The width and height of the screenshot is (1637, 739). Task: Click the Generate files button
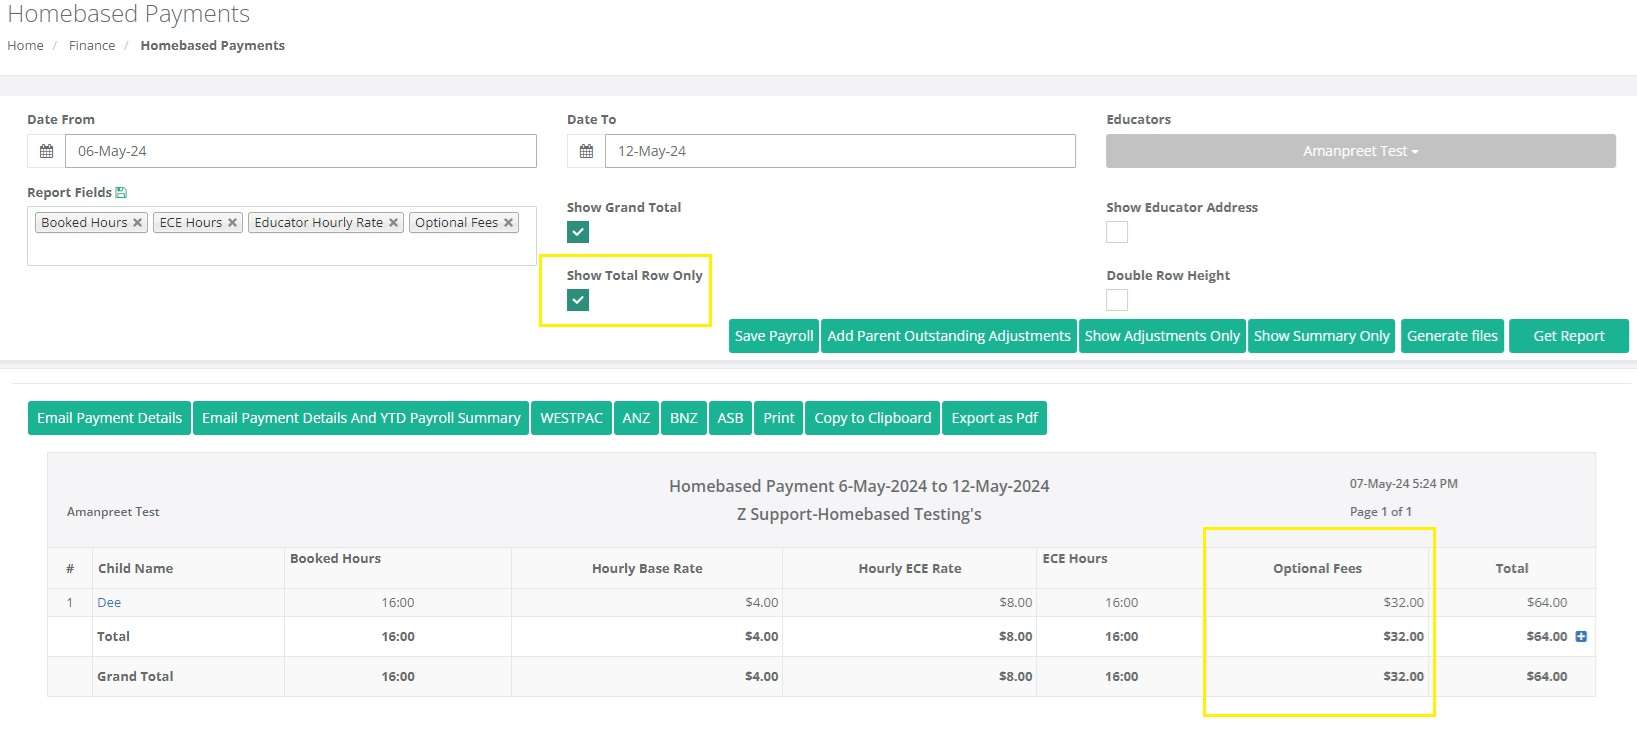click(1452, 336)
